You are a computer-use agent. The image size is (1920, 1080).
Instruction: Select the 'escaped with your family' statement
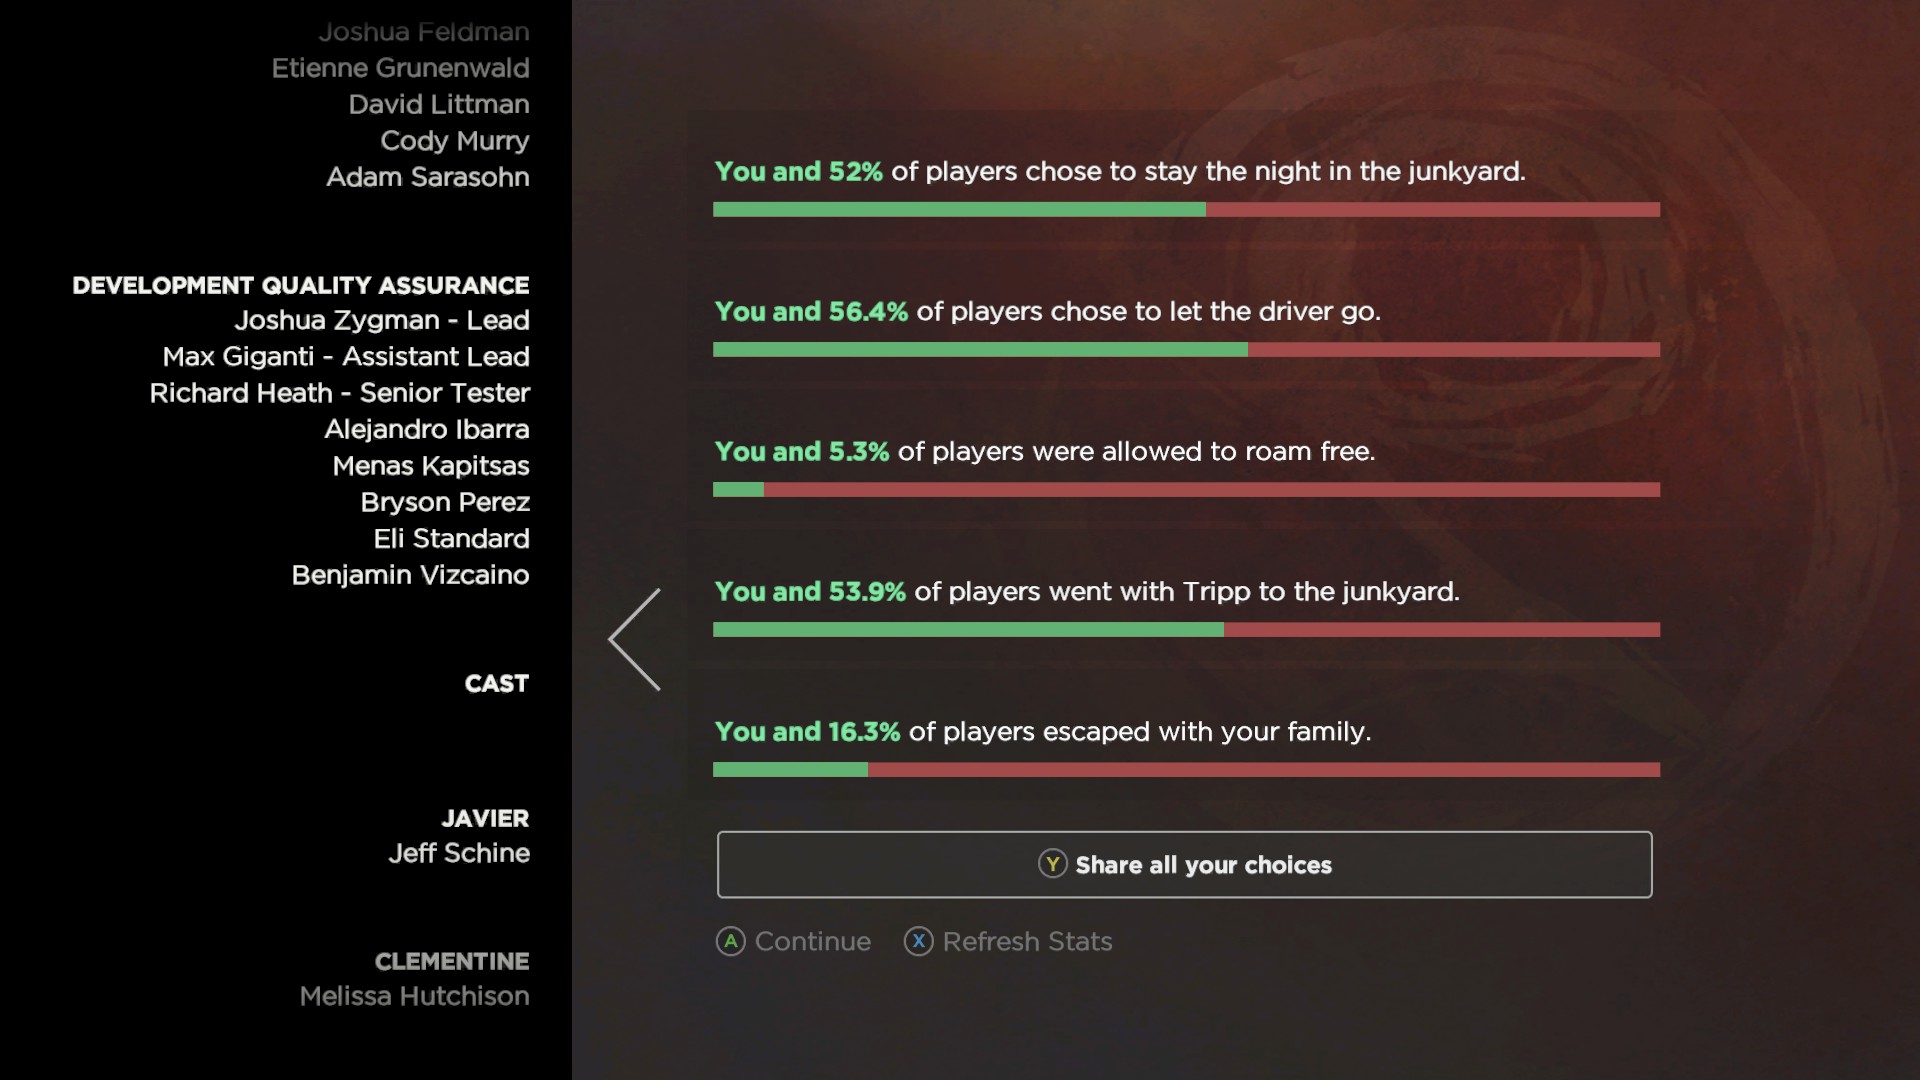pos(1043,732)
